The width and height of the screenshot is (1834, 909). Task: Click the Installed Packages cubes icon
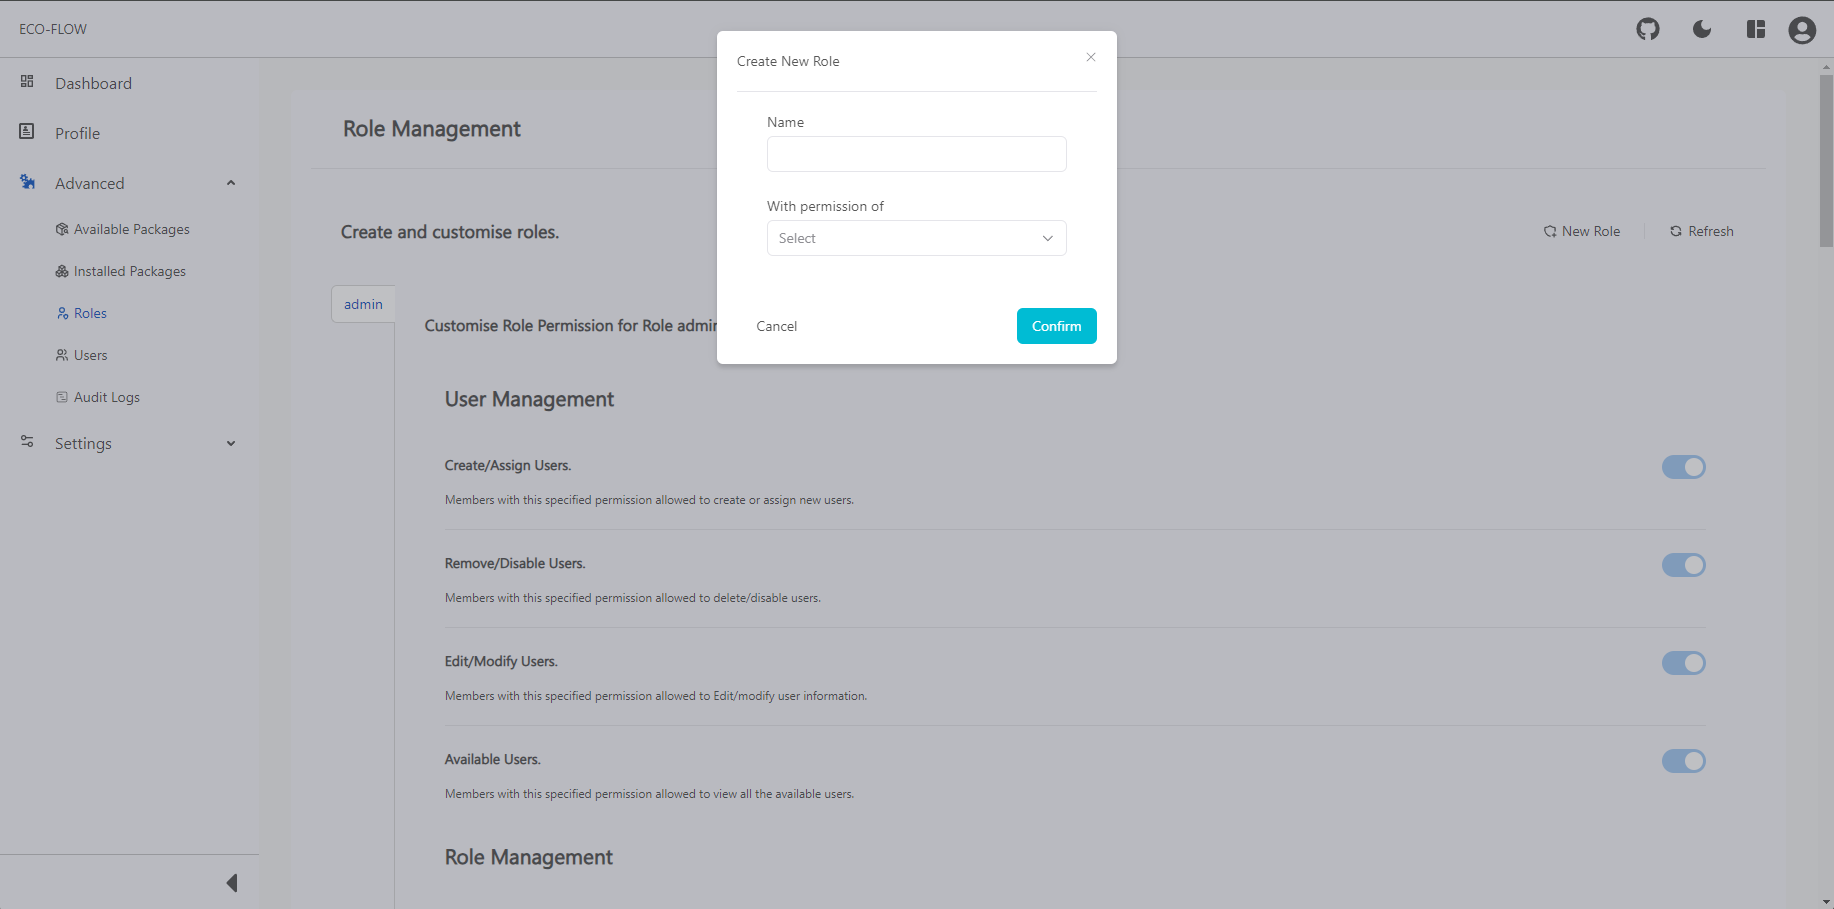[x=62, y=271]
